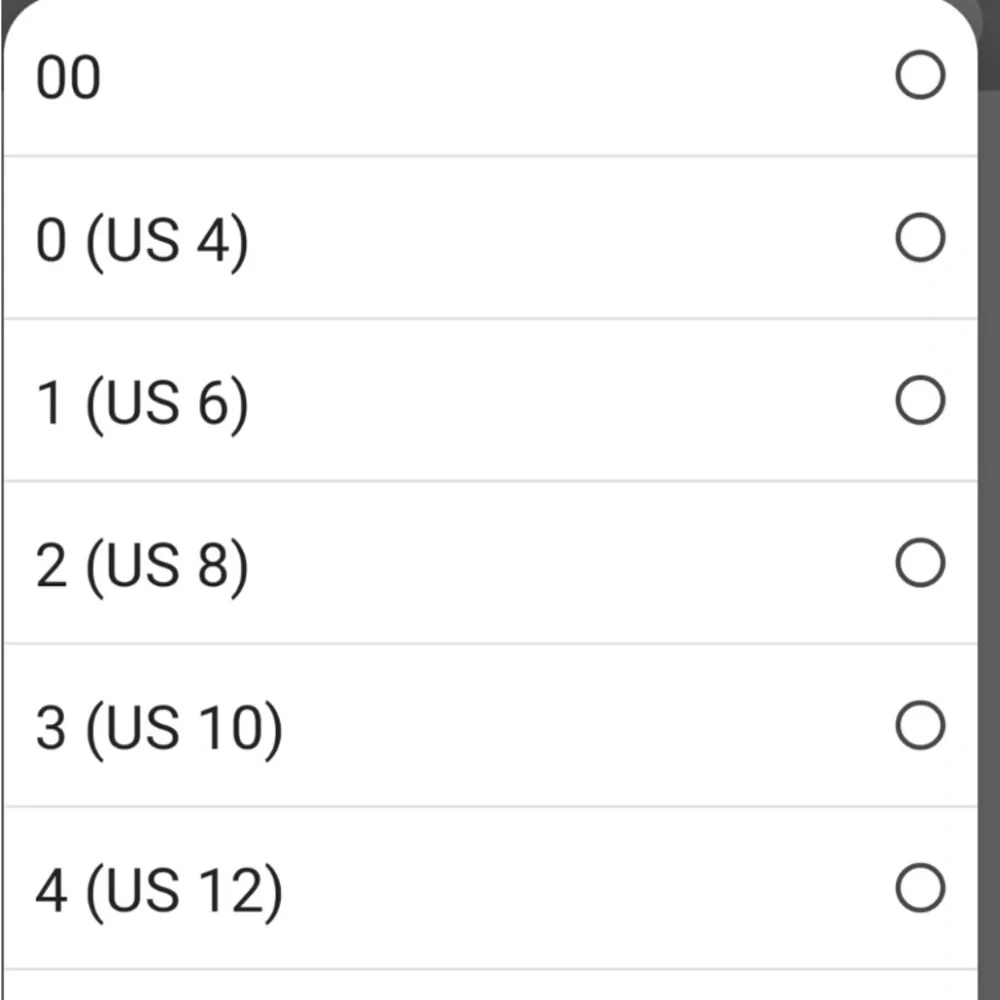Pick the US 8 size list row

point(490,562)
